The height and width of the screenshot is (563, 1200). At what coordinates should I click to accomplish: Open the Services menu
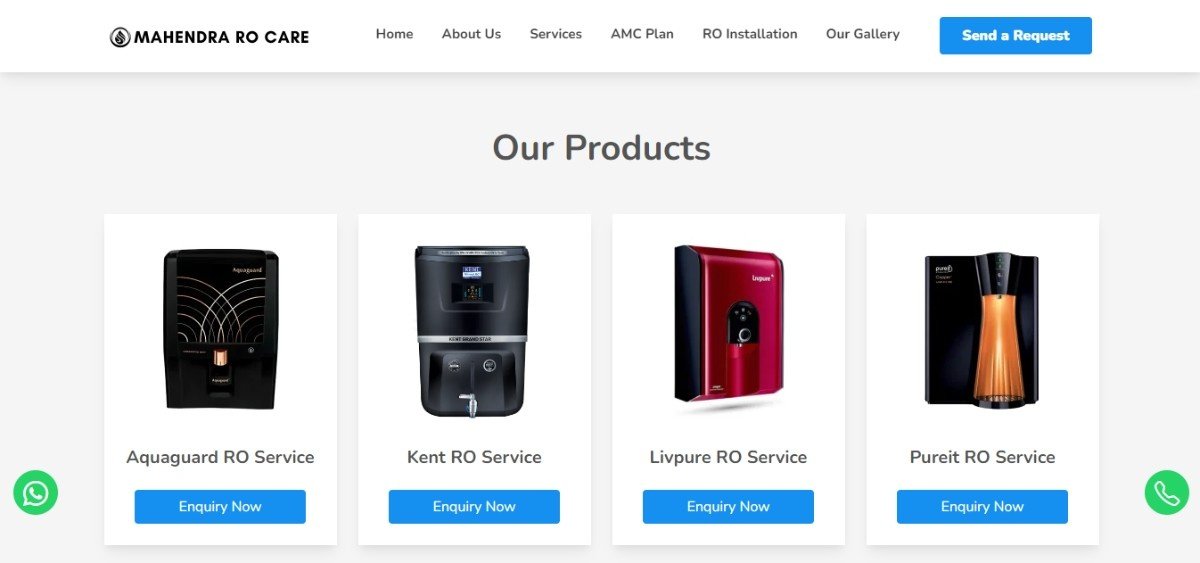click(556, 34)
